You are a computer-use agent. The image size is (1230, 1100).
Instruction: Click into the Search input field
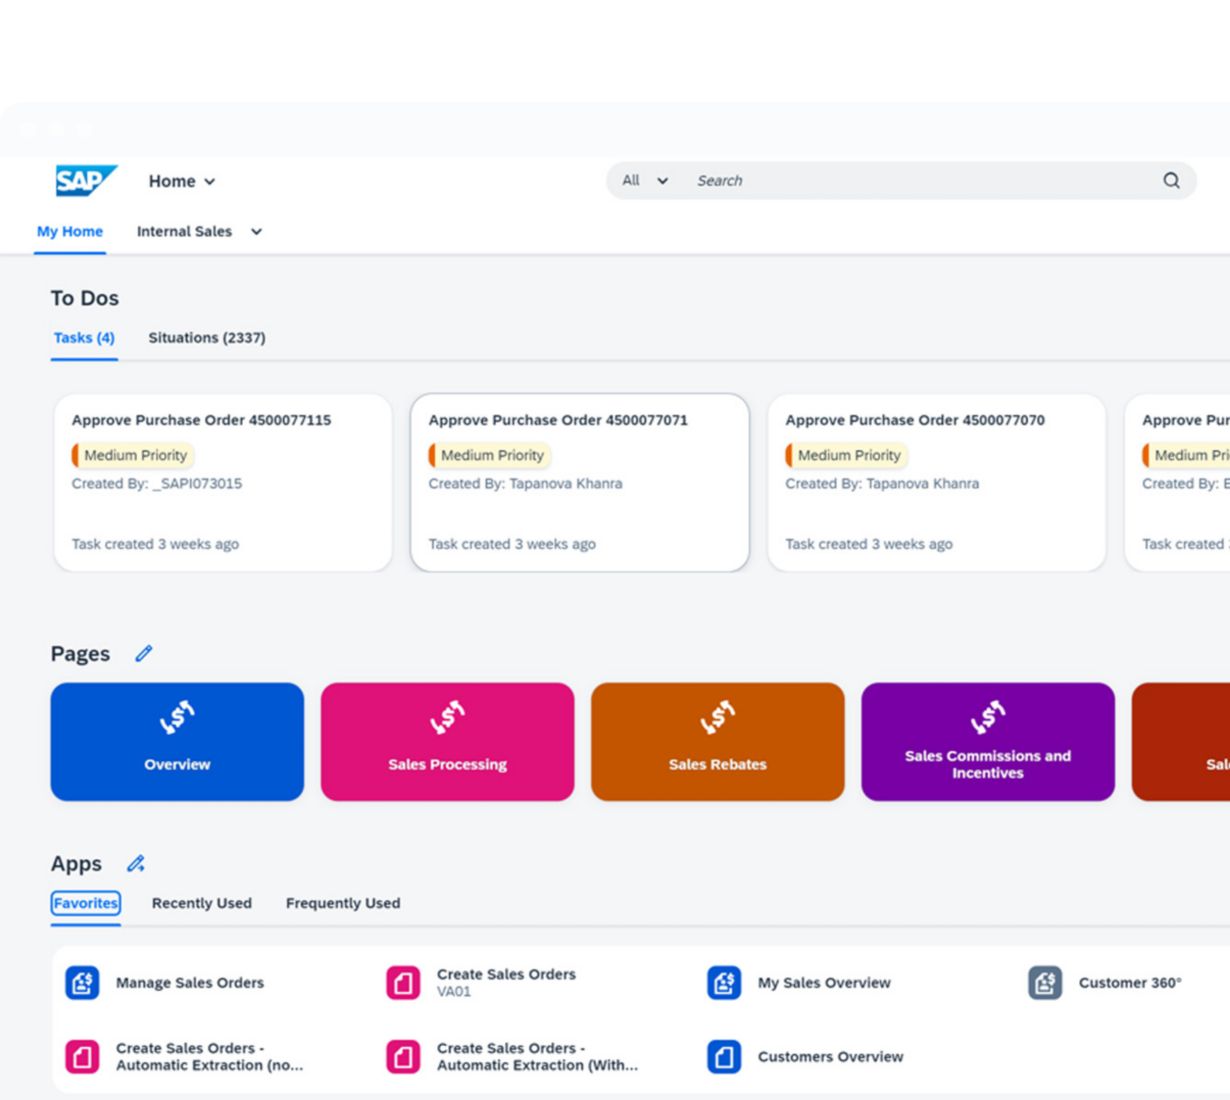(920, 181)
